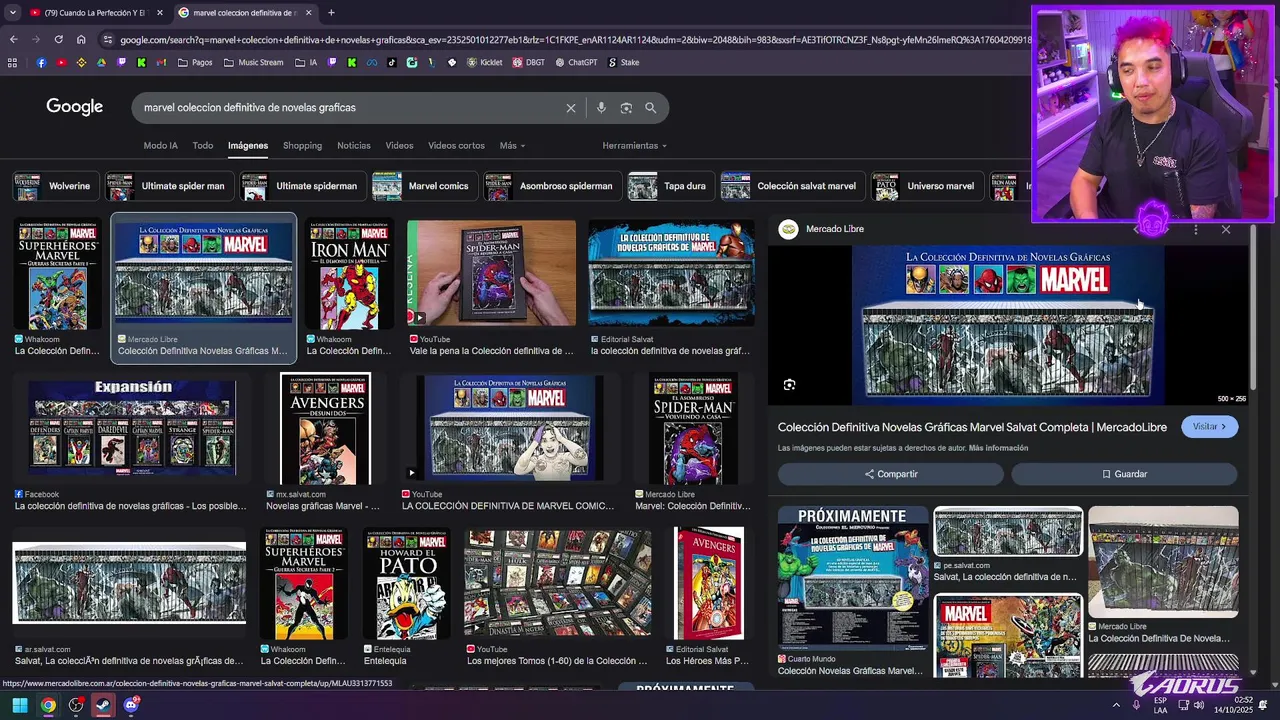
Task: Search inside image with lens icon on preview
Action: 790,384
